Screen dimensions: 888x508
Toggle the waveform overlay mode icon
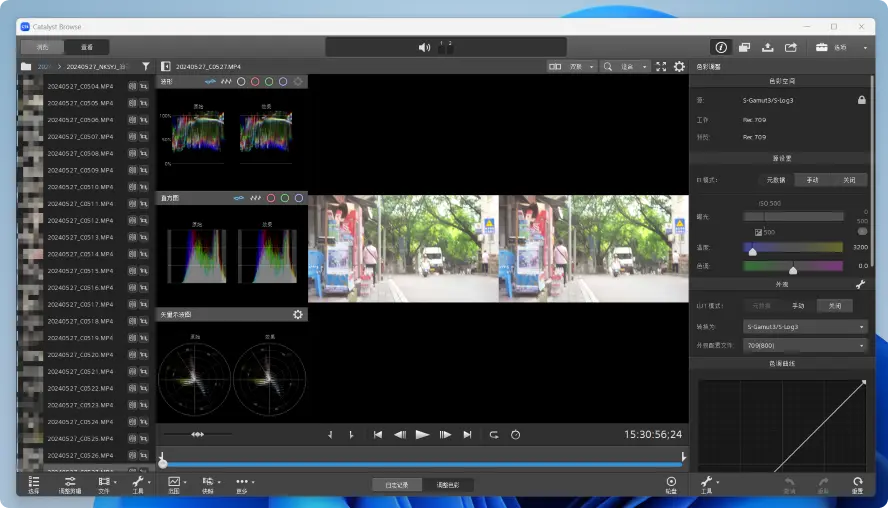(210, 82)
